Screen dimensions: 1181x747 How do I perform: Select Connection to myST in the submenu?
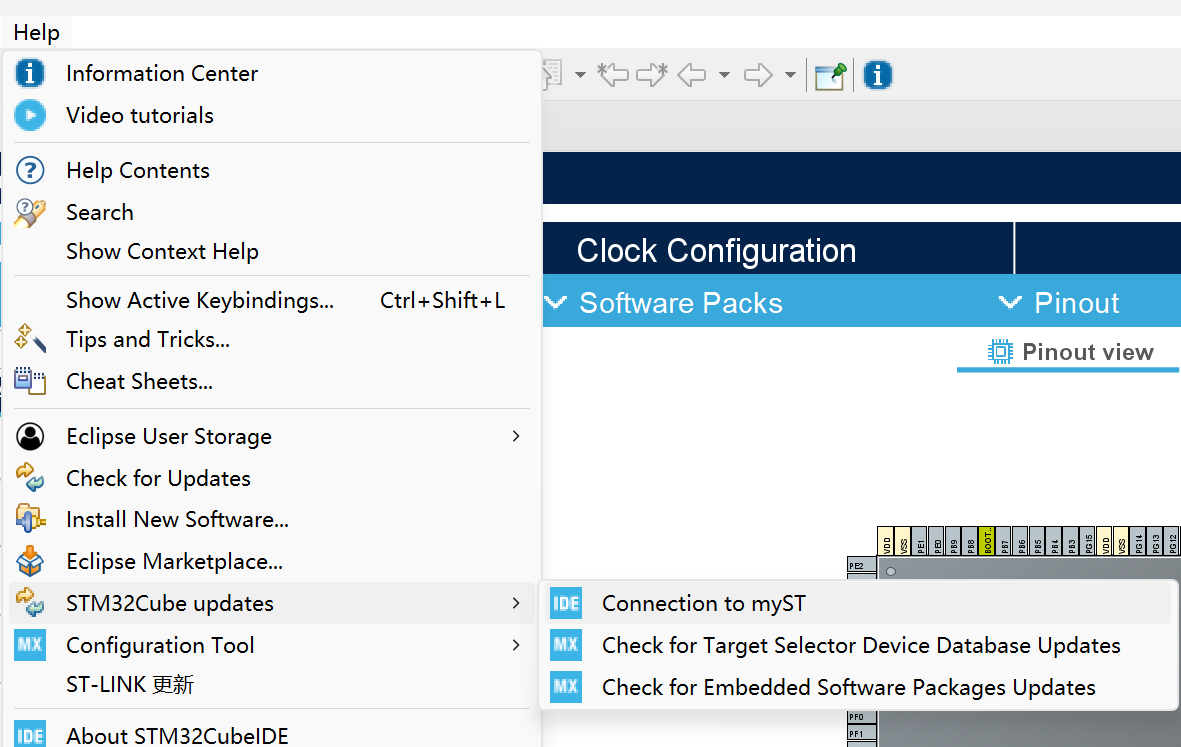tap(703, 603)
